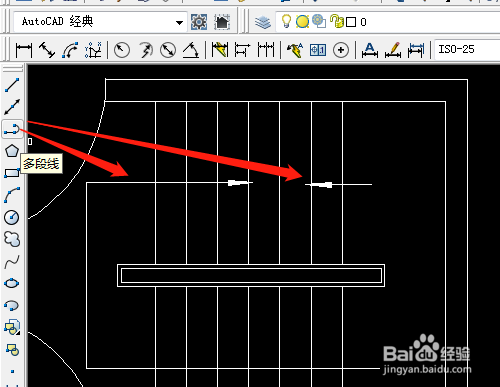Viewport: 500px width, 387px height.
Task: Select the Arc draw tool
Action: 12,195
